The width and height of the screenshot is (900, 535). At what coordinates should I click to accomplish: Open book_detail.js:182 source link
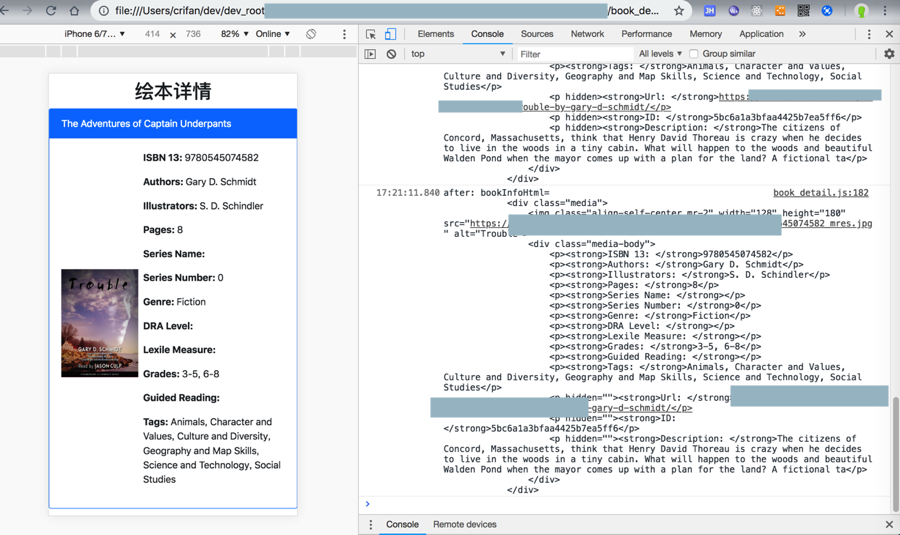click(820, 192)
